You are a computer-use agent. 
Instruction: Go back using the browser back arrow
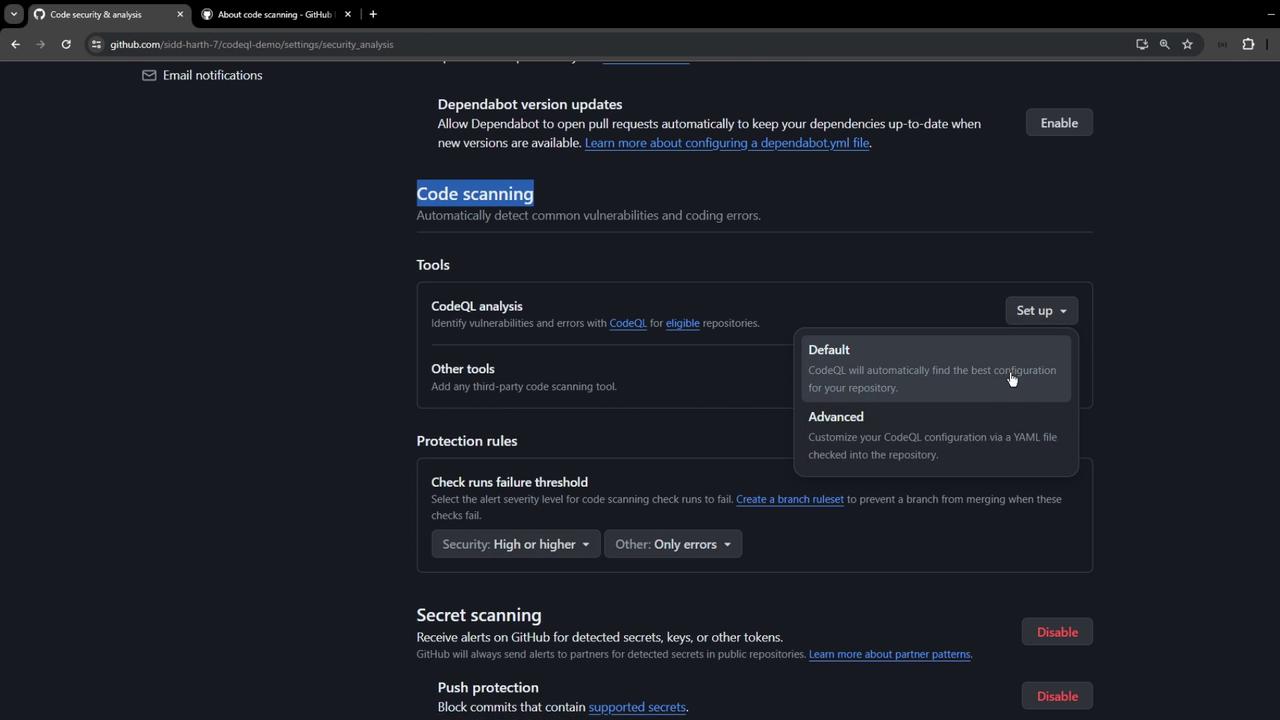point(15,44)
